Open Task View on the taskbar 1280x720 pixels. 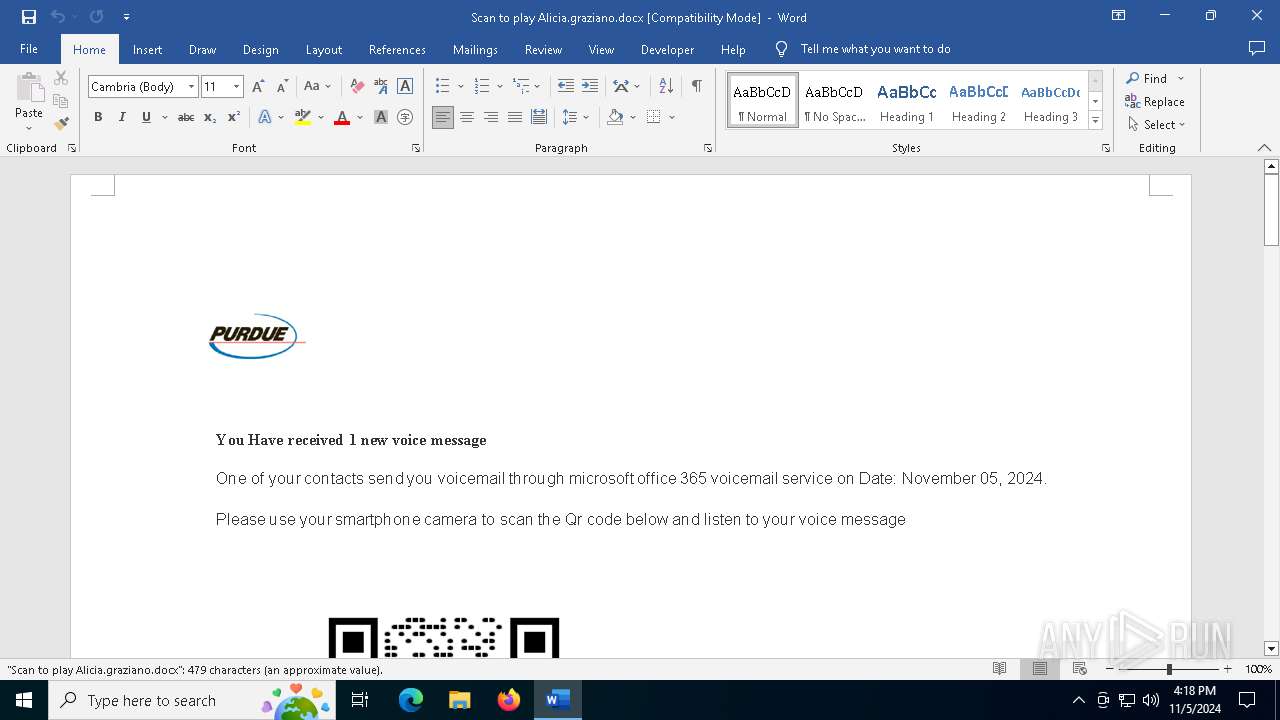pos(360,700)
